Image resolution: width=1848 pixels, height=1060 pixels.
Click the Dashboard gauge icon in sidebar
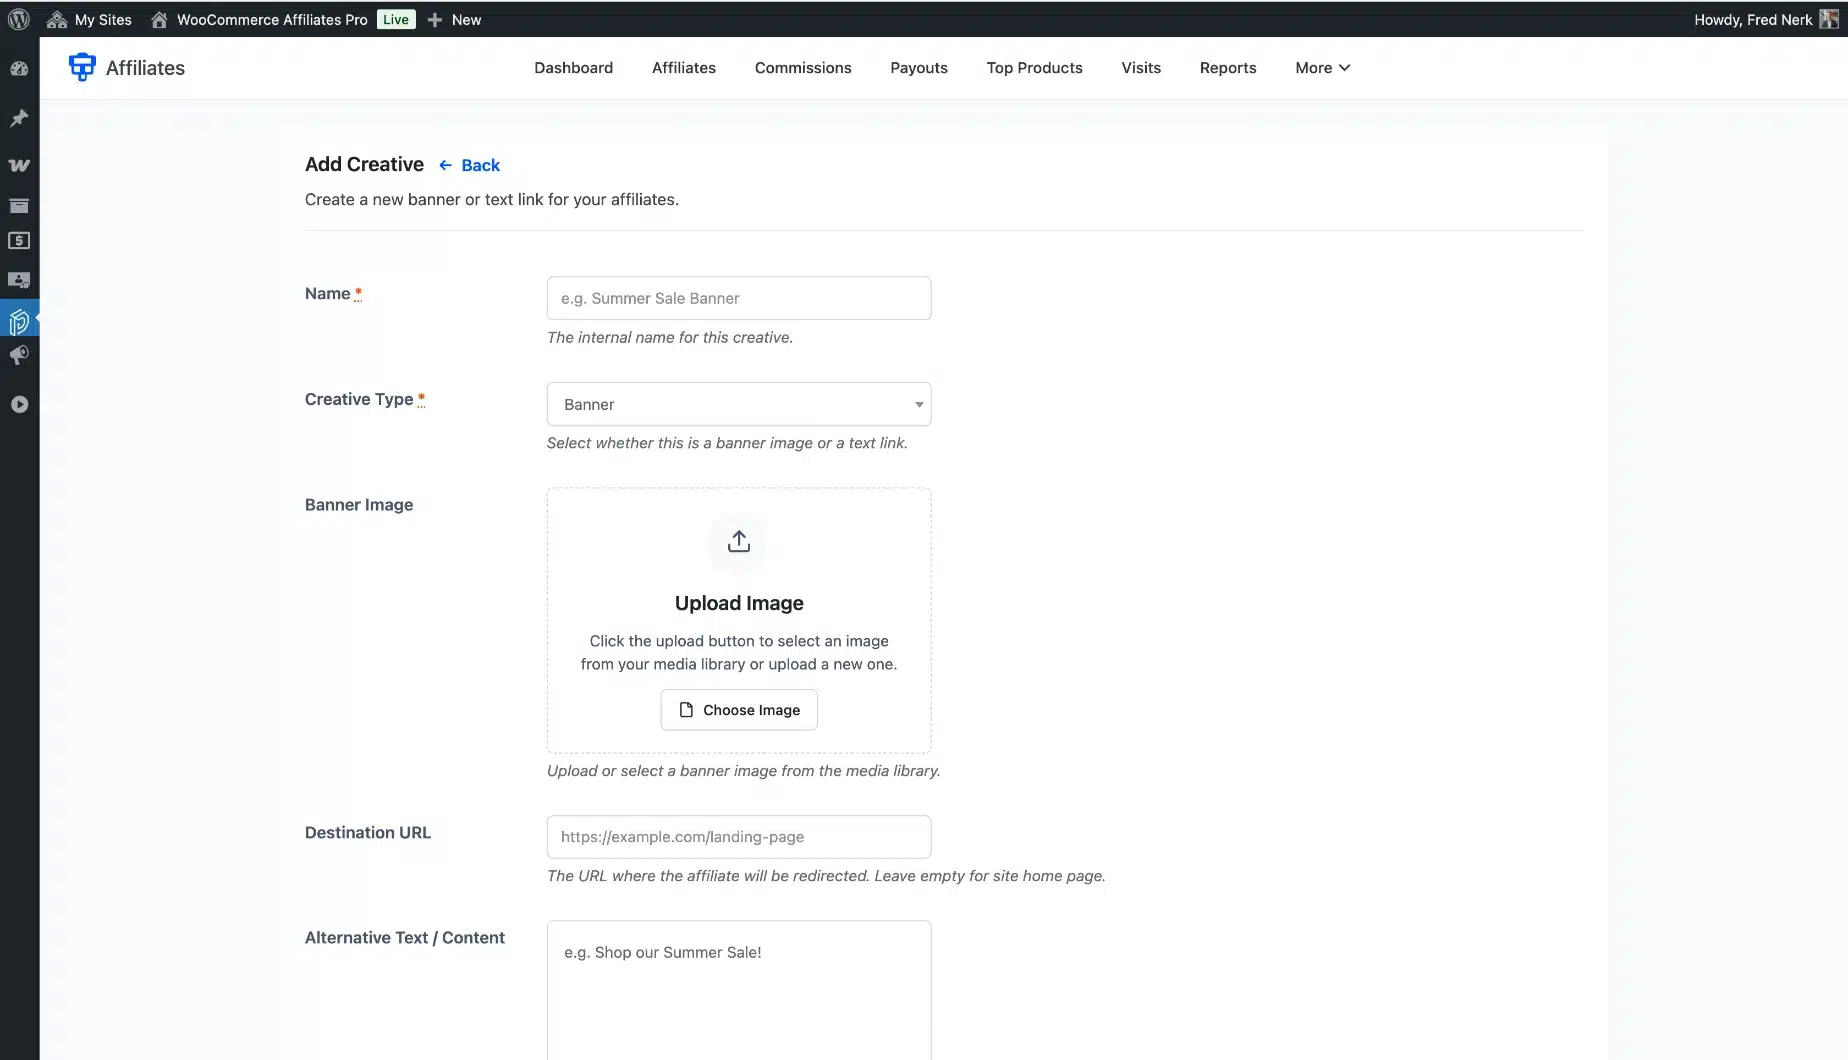tap(19, 69)
